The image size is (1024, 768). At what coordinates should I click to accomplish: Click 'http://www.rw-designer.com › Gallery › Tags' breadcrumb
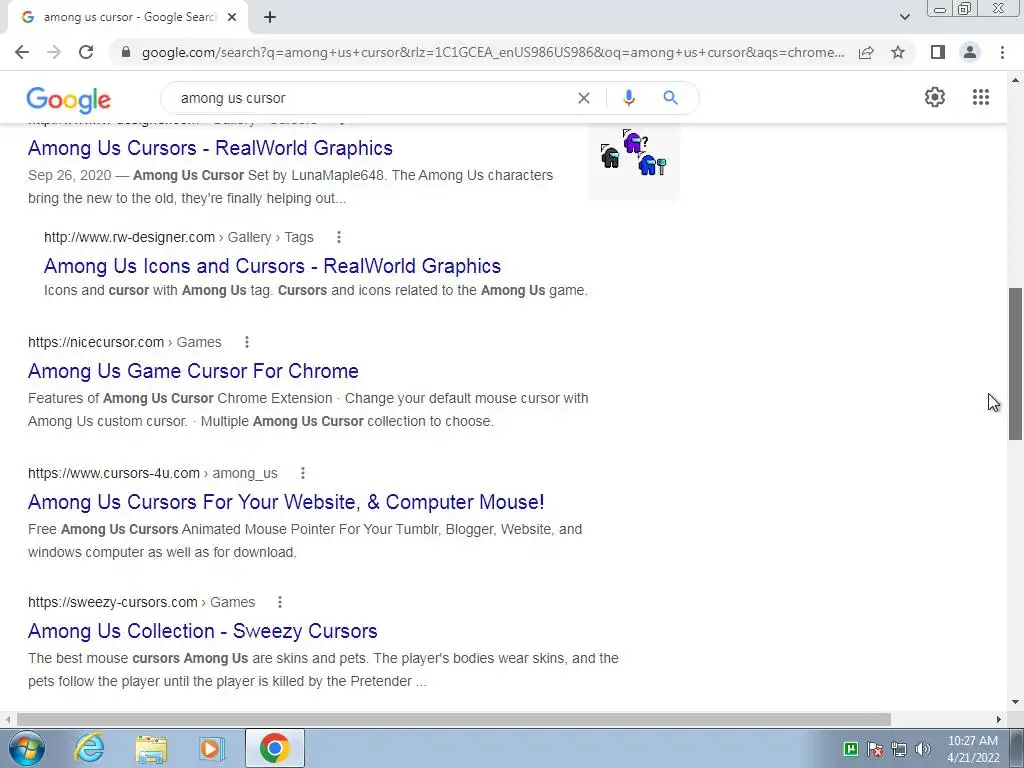click(x=178, y=237)
